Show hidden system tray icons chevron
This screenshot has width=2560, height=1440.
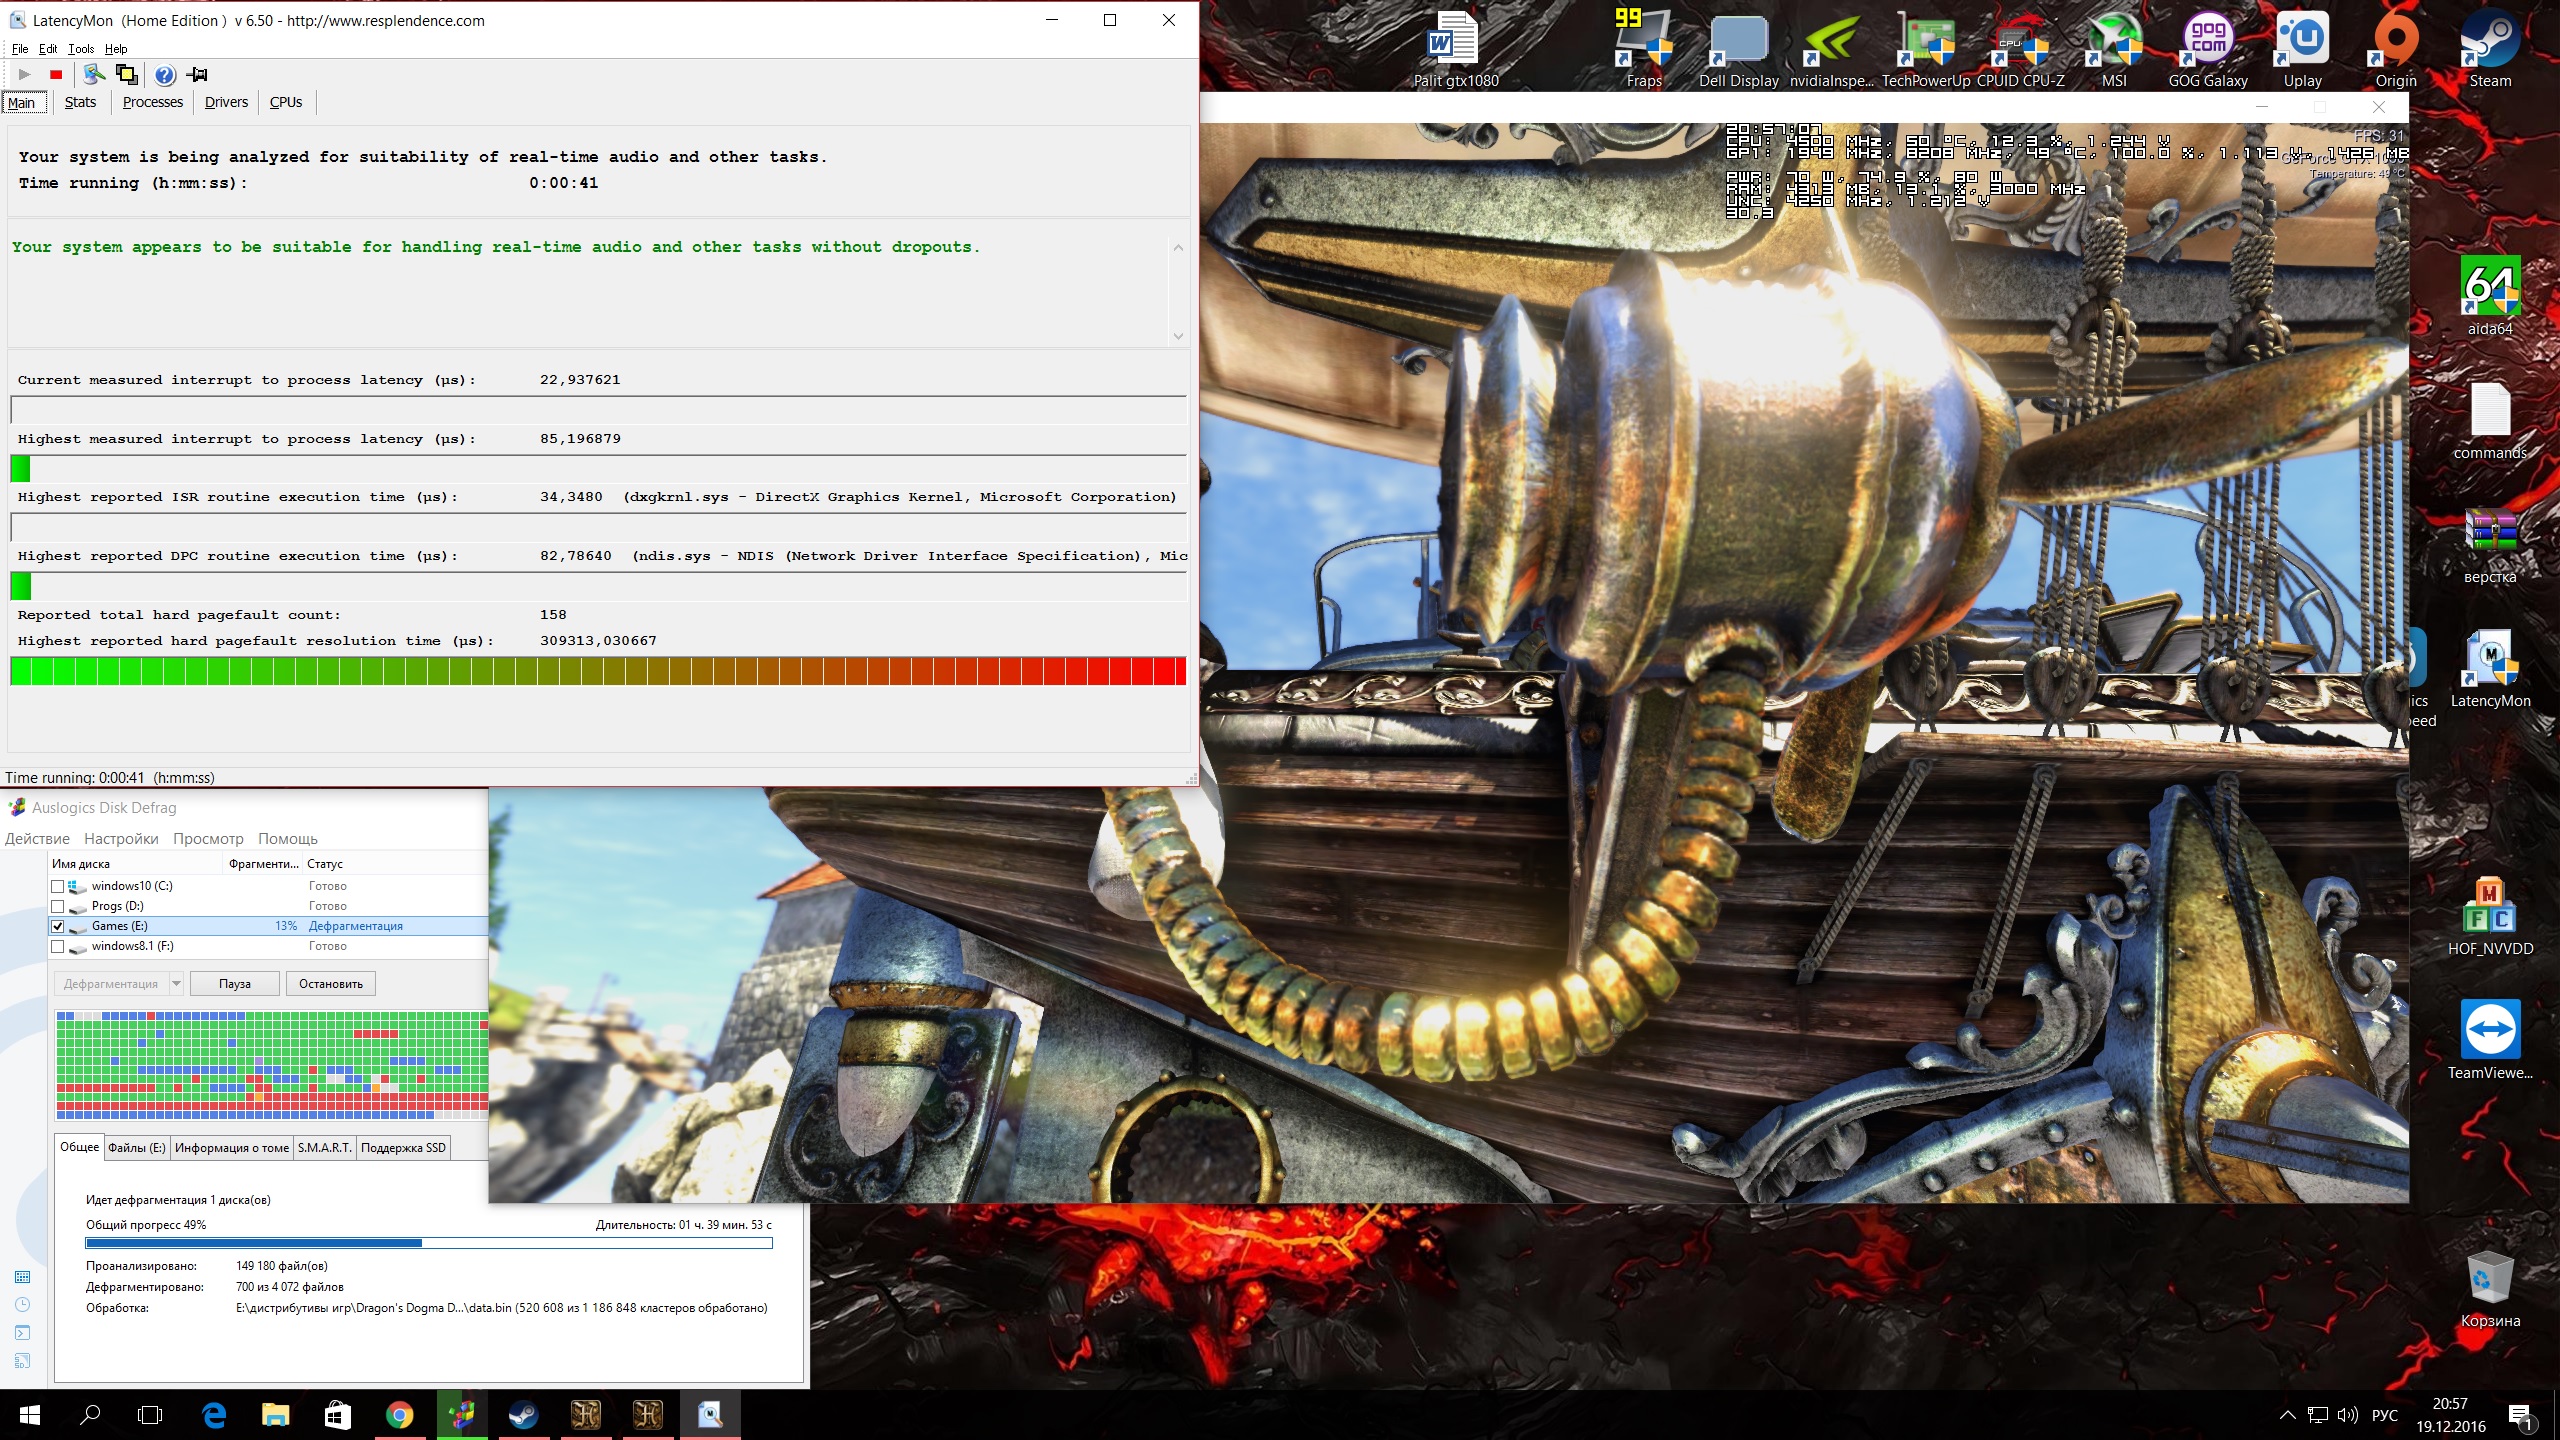(x=2287, y=1415)
